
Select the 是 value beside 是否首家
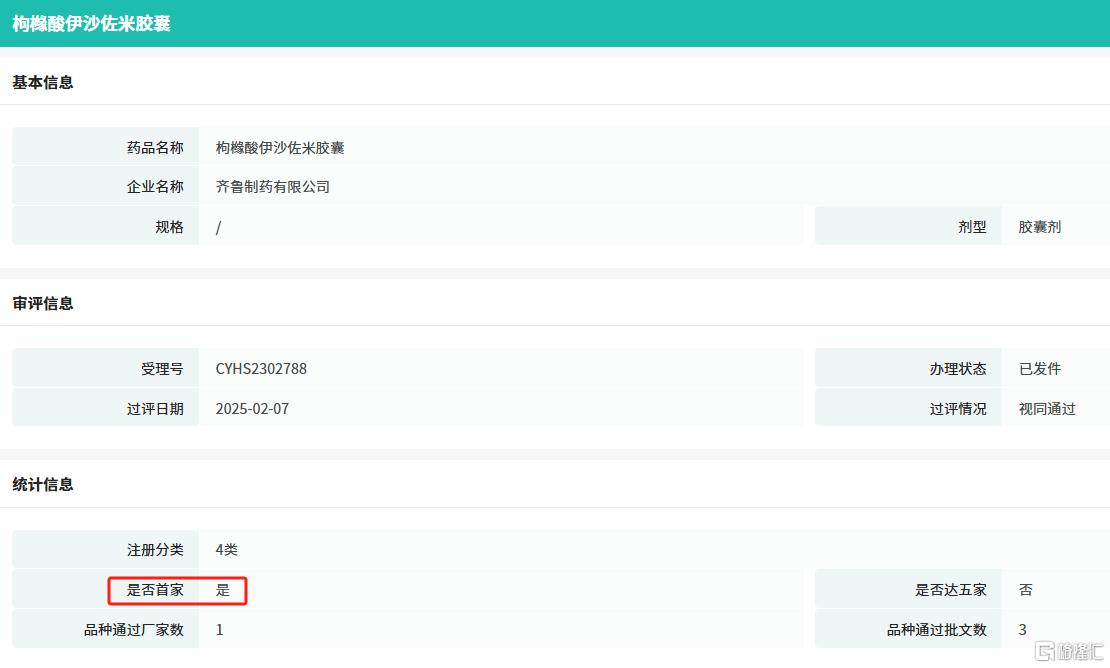point(223,589)
